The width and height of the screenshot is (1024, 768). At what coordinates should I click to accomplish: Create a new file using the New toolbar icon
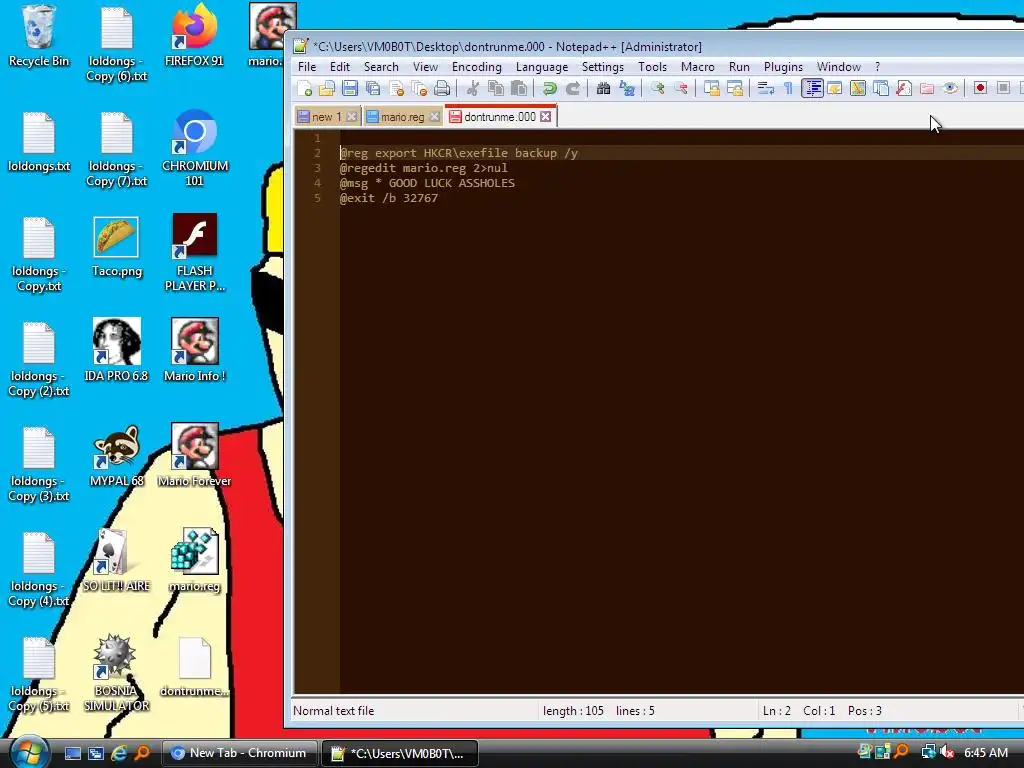coord(304,88)
